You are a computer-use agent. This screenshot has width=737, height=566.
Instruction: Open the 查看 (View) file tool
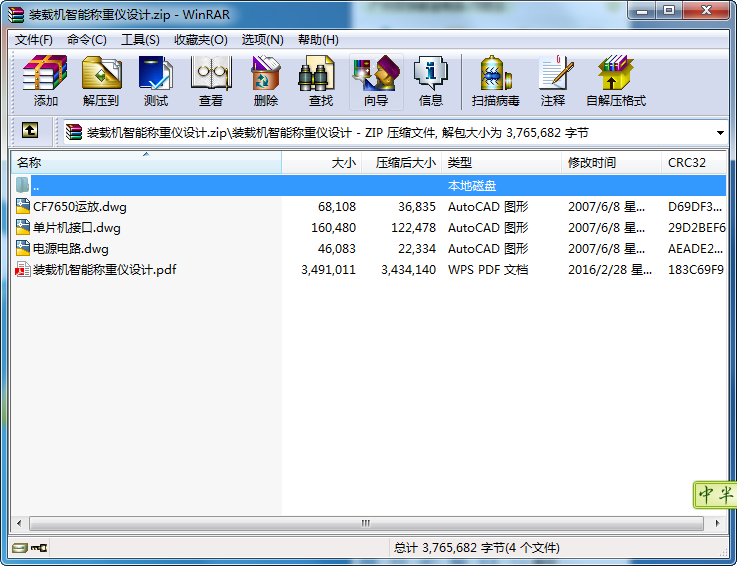(x=211, y=81)
